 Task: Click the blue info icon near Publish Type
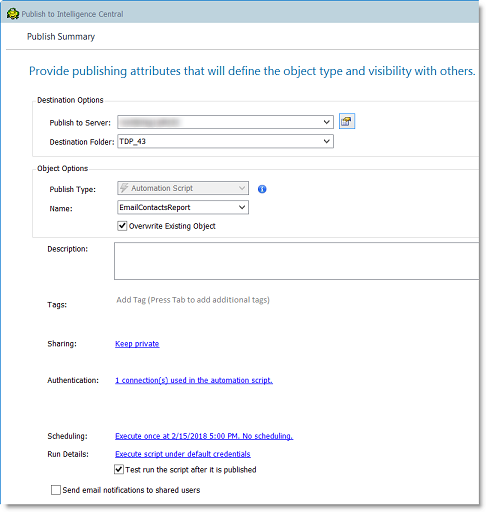tap(262, 189)
